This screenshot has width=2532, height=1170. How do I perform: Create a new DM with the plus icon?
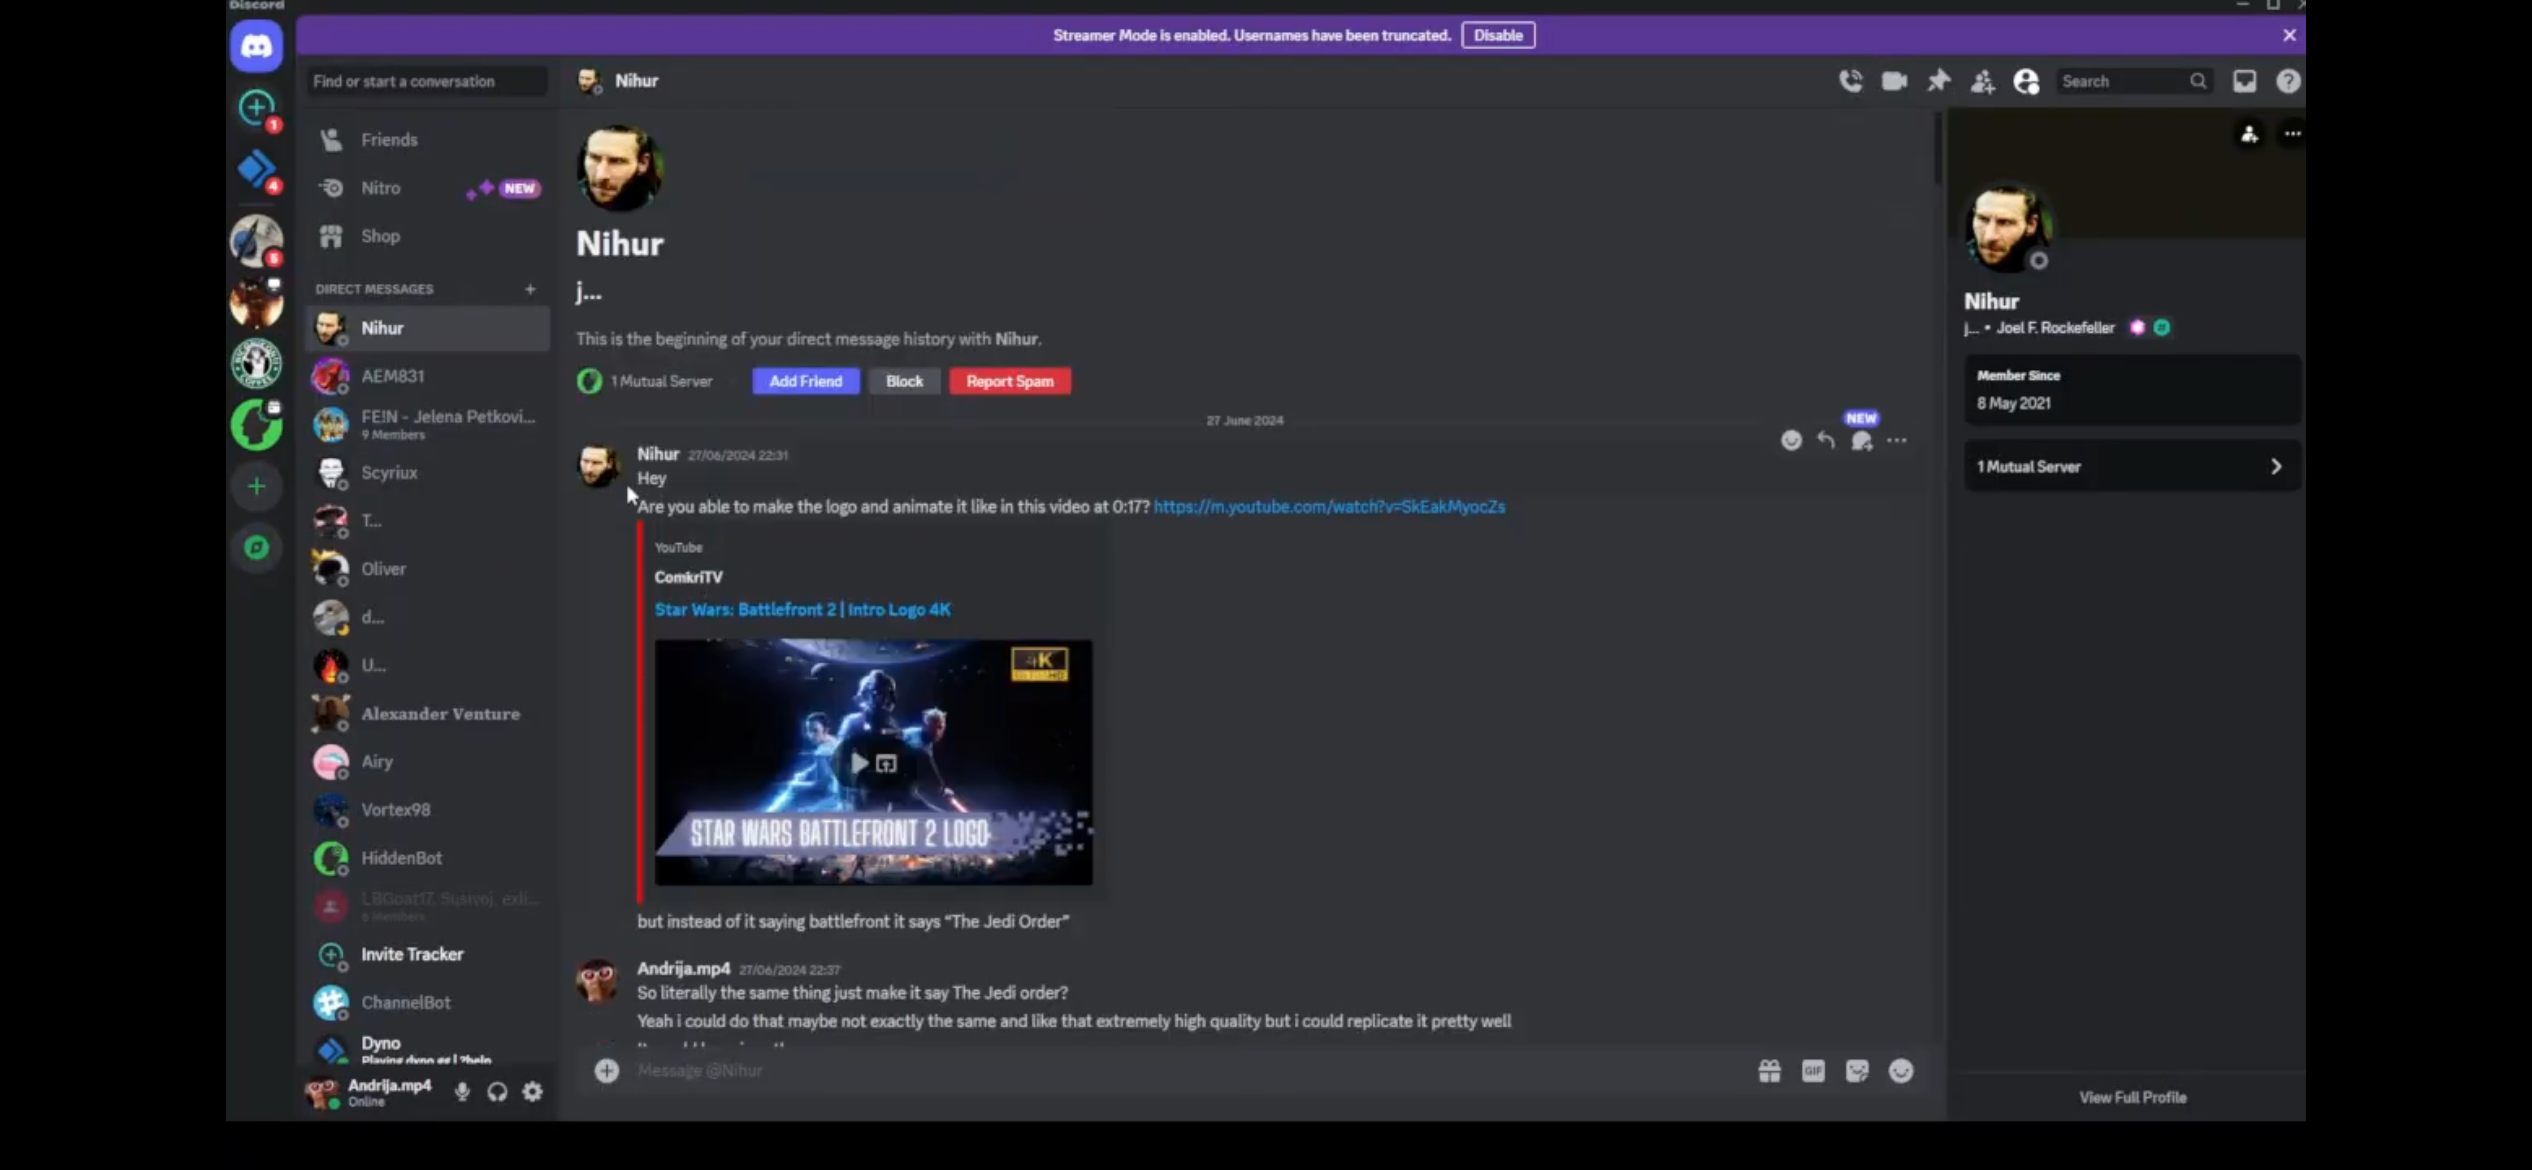click(530, 289)
